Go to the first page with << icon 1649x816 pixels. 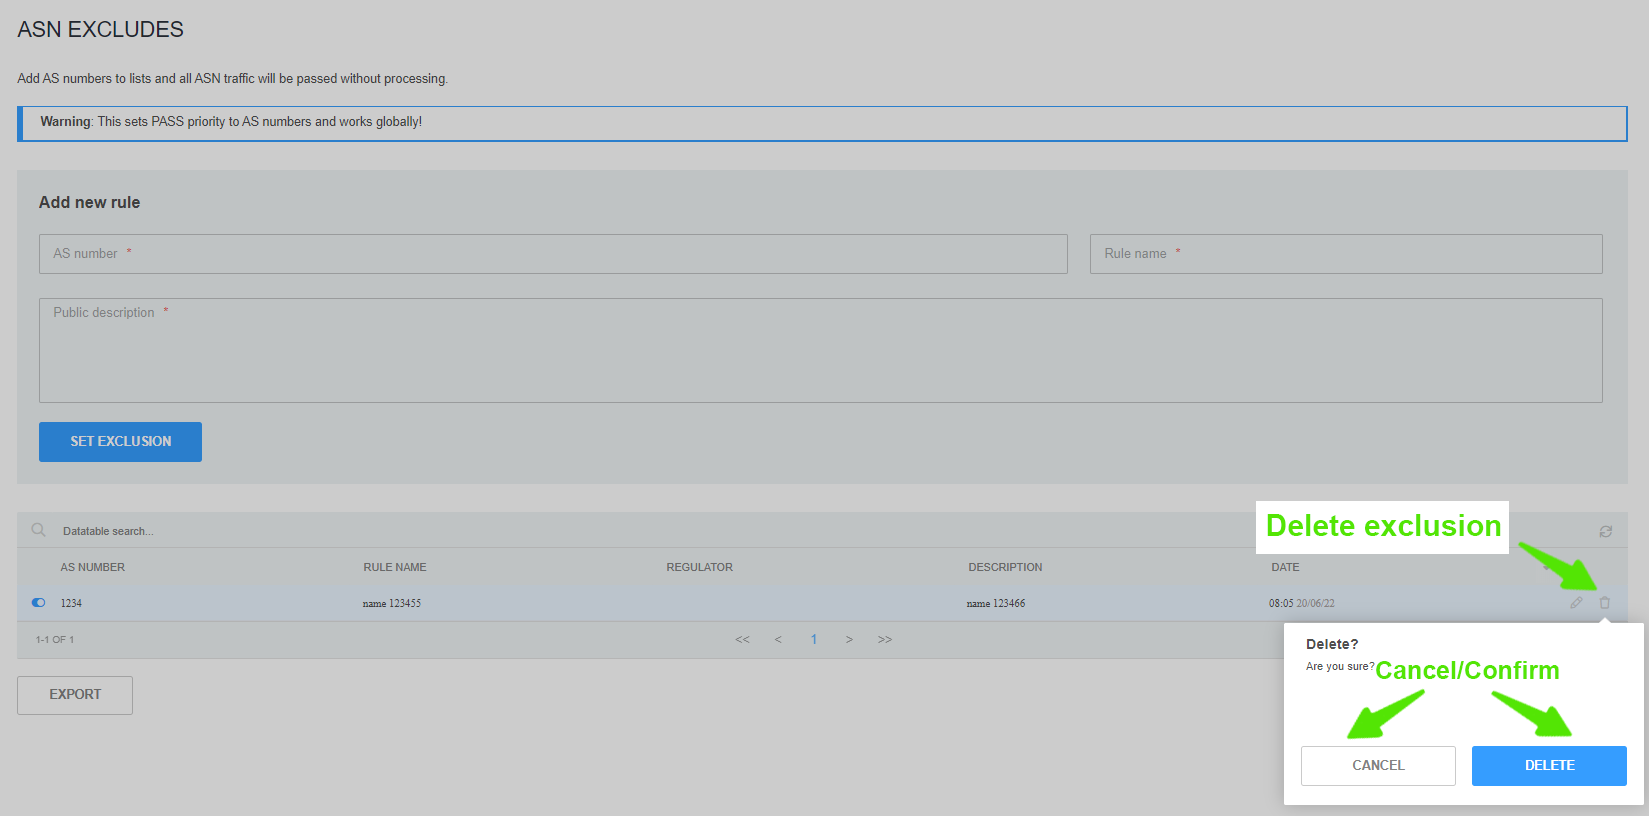[742, 640]
